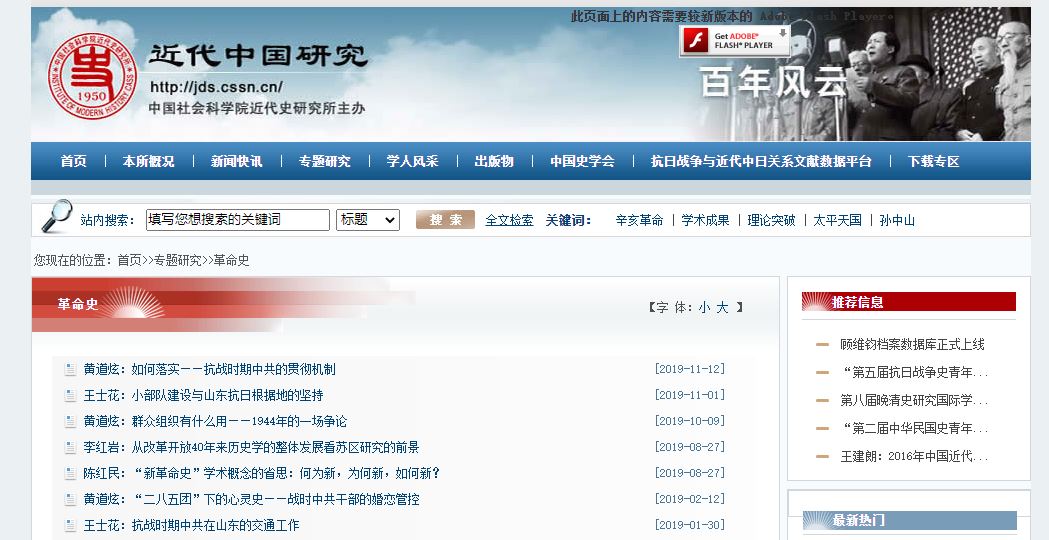Click the Institute of Modern History red logo
The height and width of the screenshot is (540, 1049).
click(x=90, y=75)
